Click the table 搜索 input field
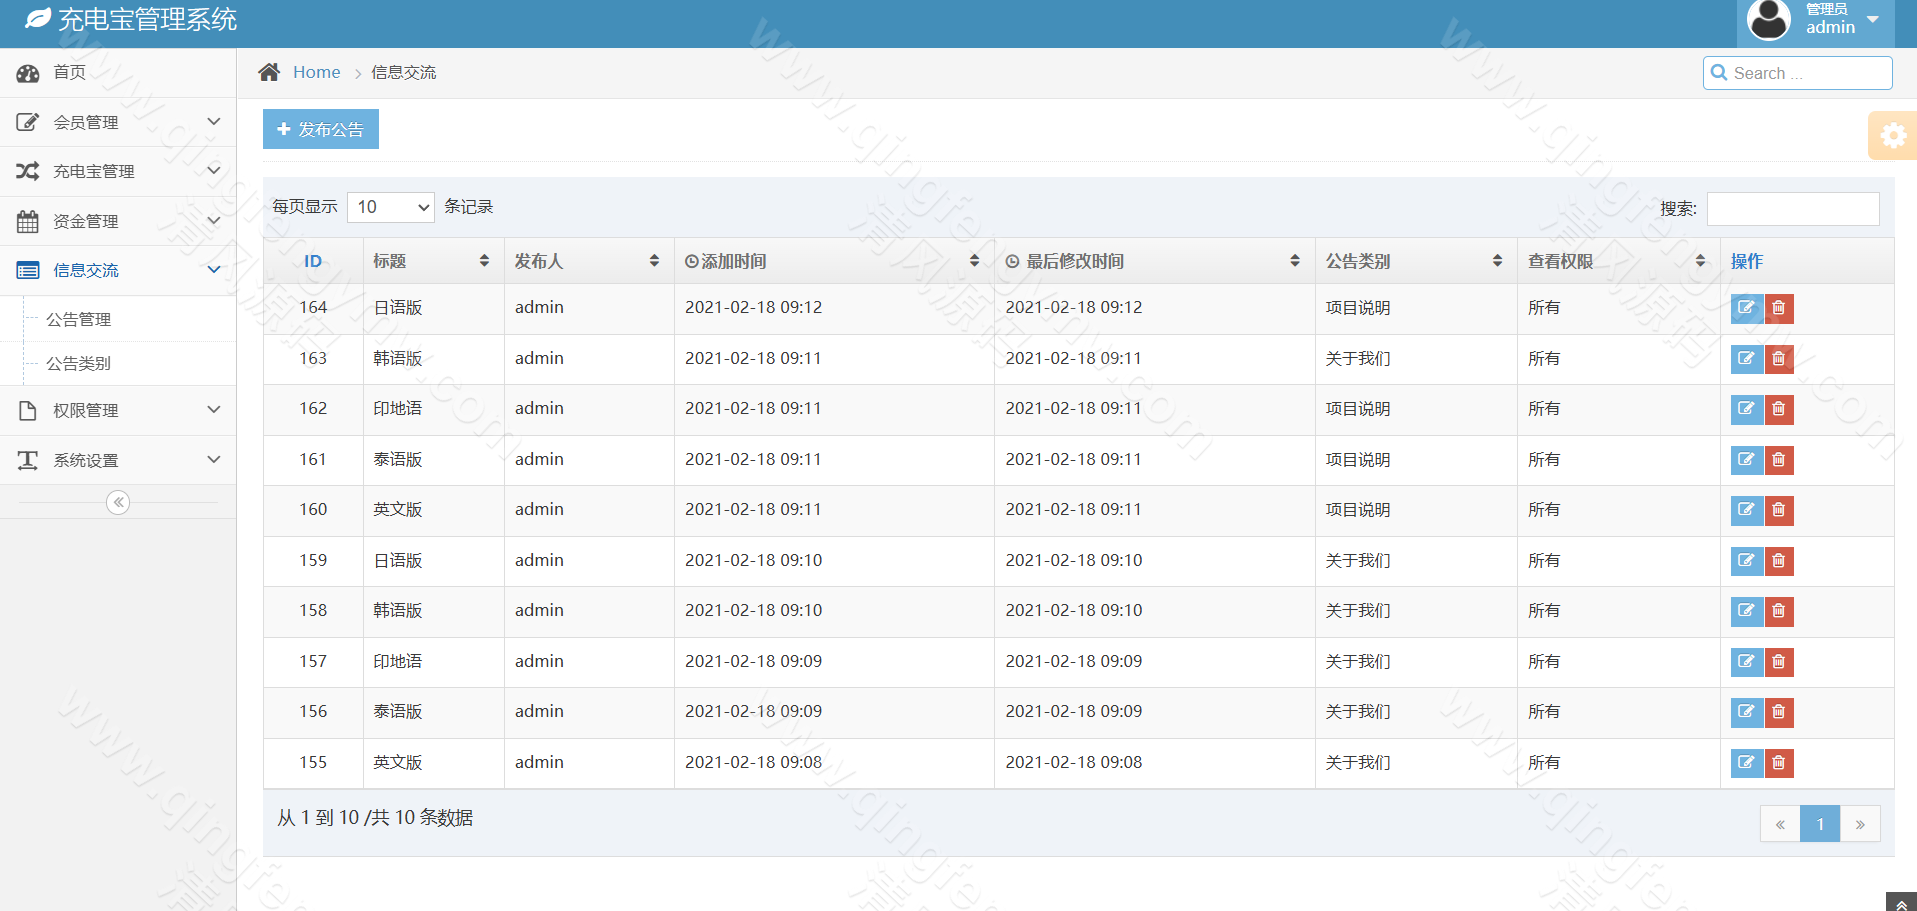The width and height of the screenshot is (1917, 911). [1792, 209]
